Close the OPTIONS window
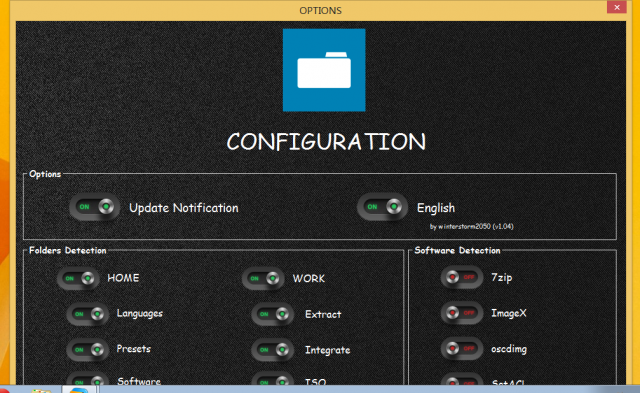 click(x=617, y=7)
